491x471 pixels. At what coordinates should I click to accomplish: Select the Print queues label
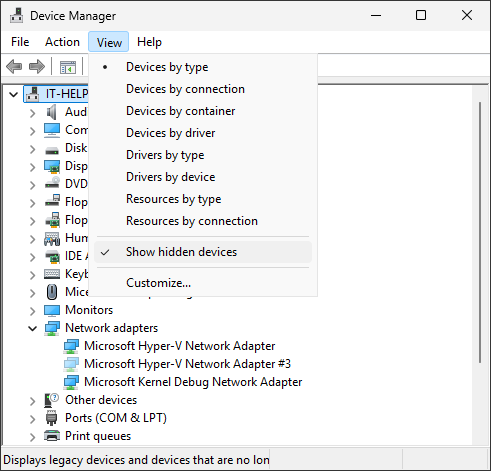point(98,436)
